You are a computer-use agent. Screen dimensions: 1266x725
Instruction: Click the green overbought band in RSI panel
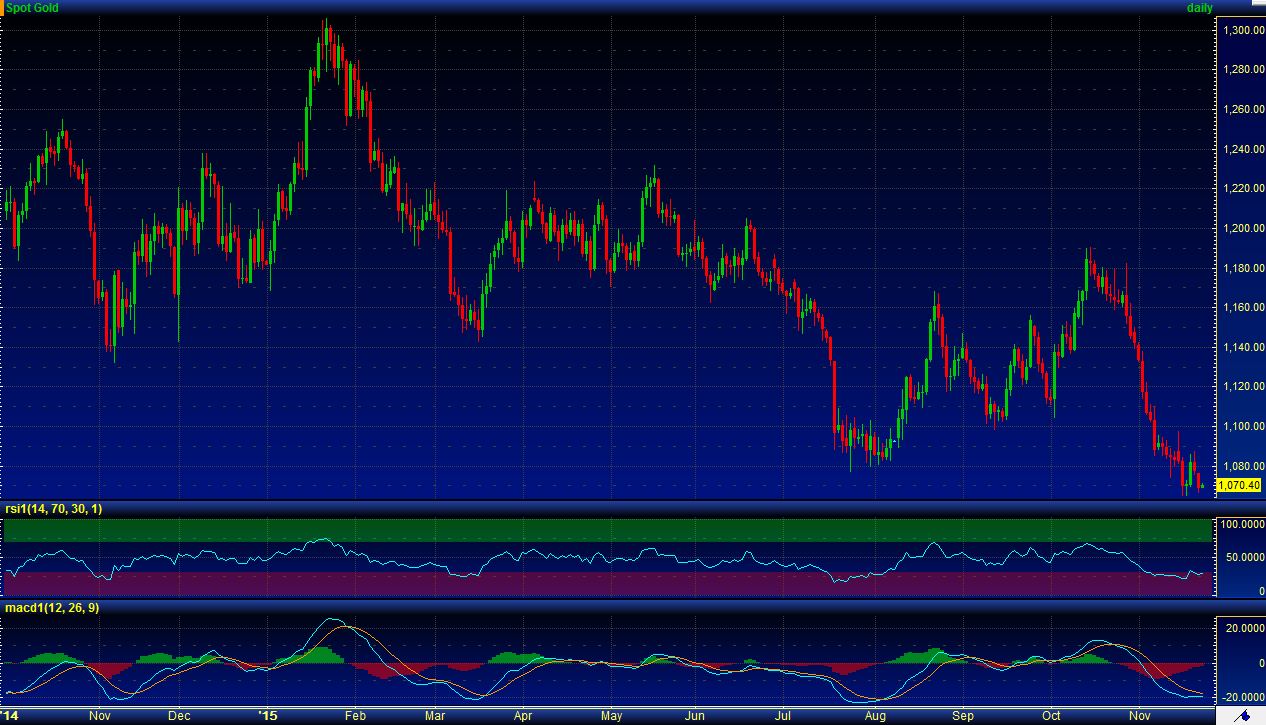(600, 529)
